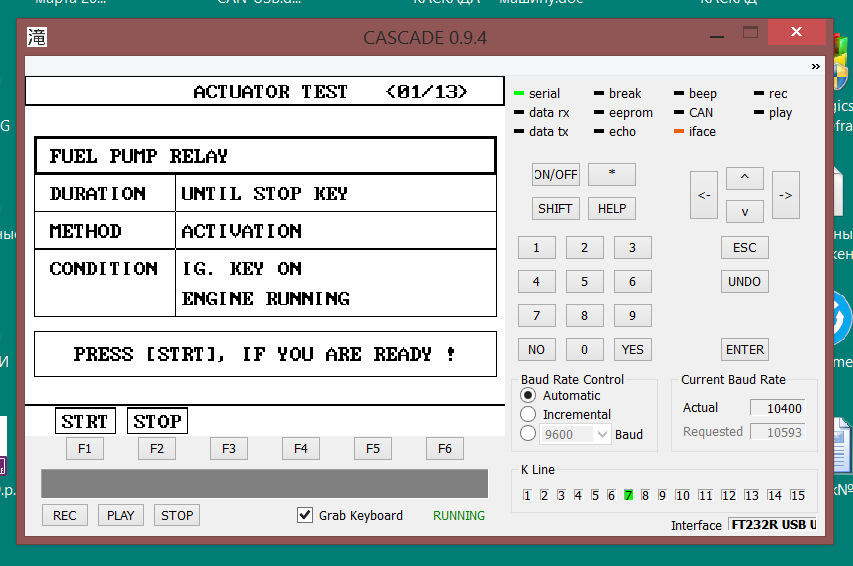Image resolution: width=853 pixels, height=566 pixels.
Task: Open HELP on the keypad
Action: tap(612, 208)
